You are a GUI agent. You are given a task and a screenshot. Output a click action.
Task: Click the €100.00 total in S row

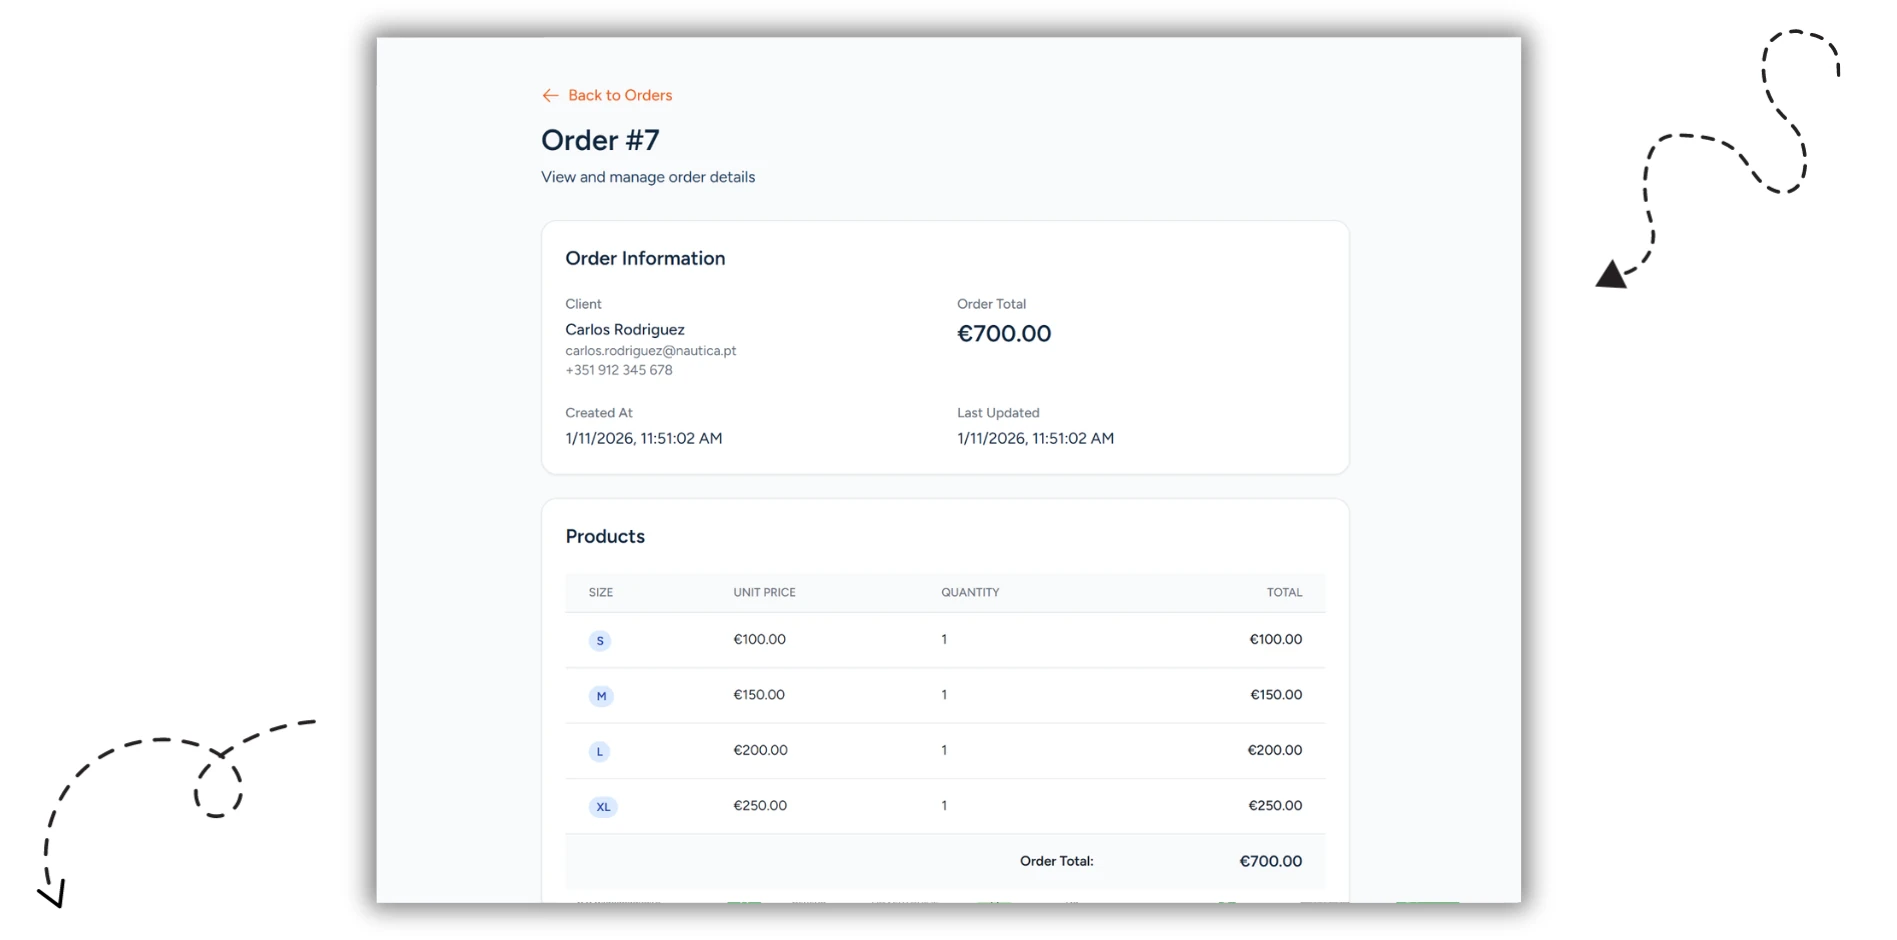[1275, 639]
